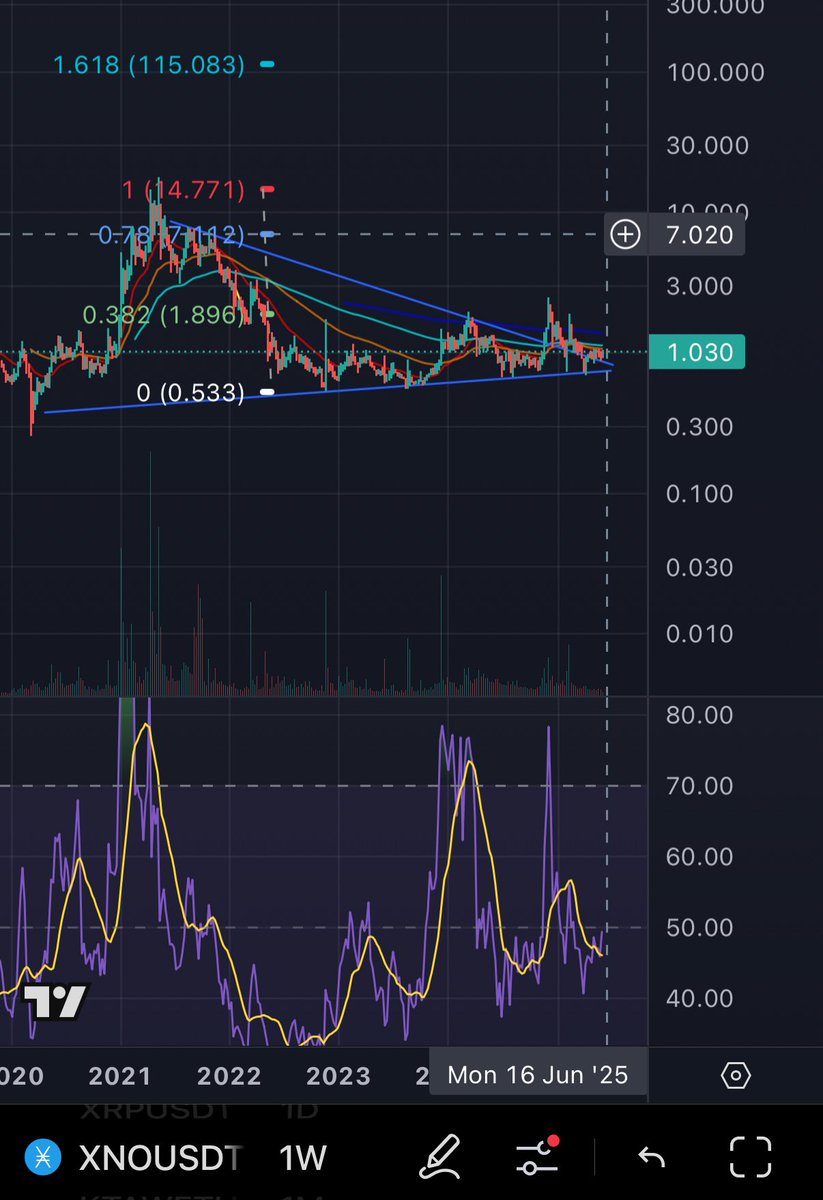
Task: Open price scale settings hexagon icon
Action: coord(735,1076)
